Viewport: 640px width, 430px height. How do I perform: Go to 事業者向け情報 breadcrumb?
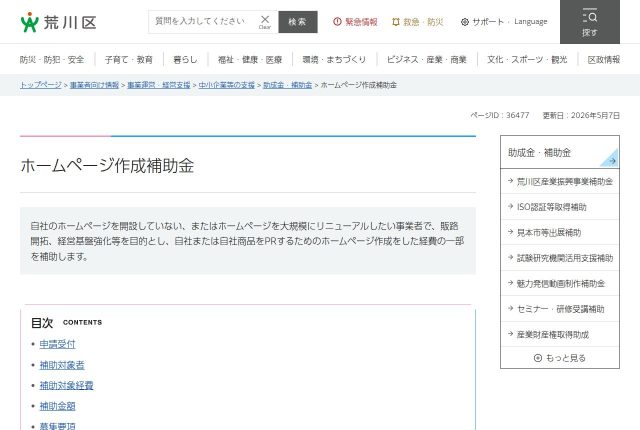pyautogui.click(x=94, y=85)
